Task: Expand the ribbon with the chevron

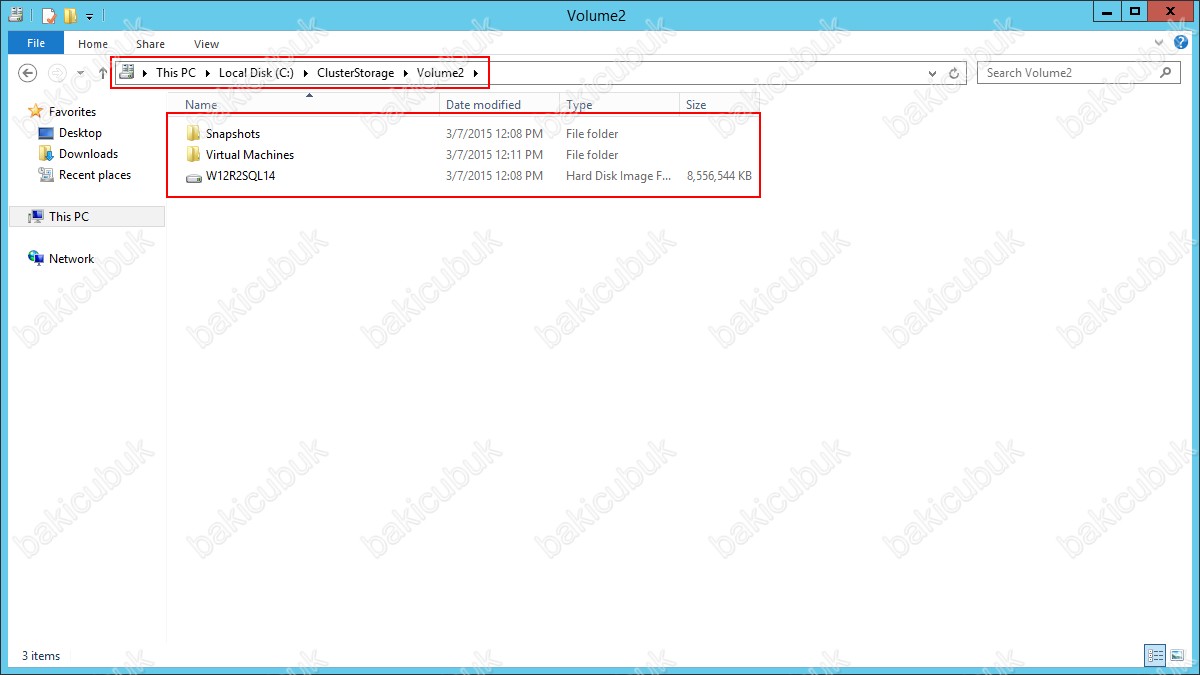Action: click(x=1160, y=43)
